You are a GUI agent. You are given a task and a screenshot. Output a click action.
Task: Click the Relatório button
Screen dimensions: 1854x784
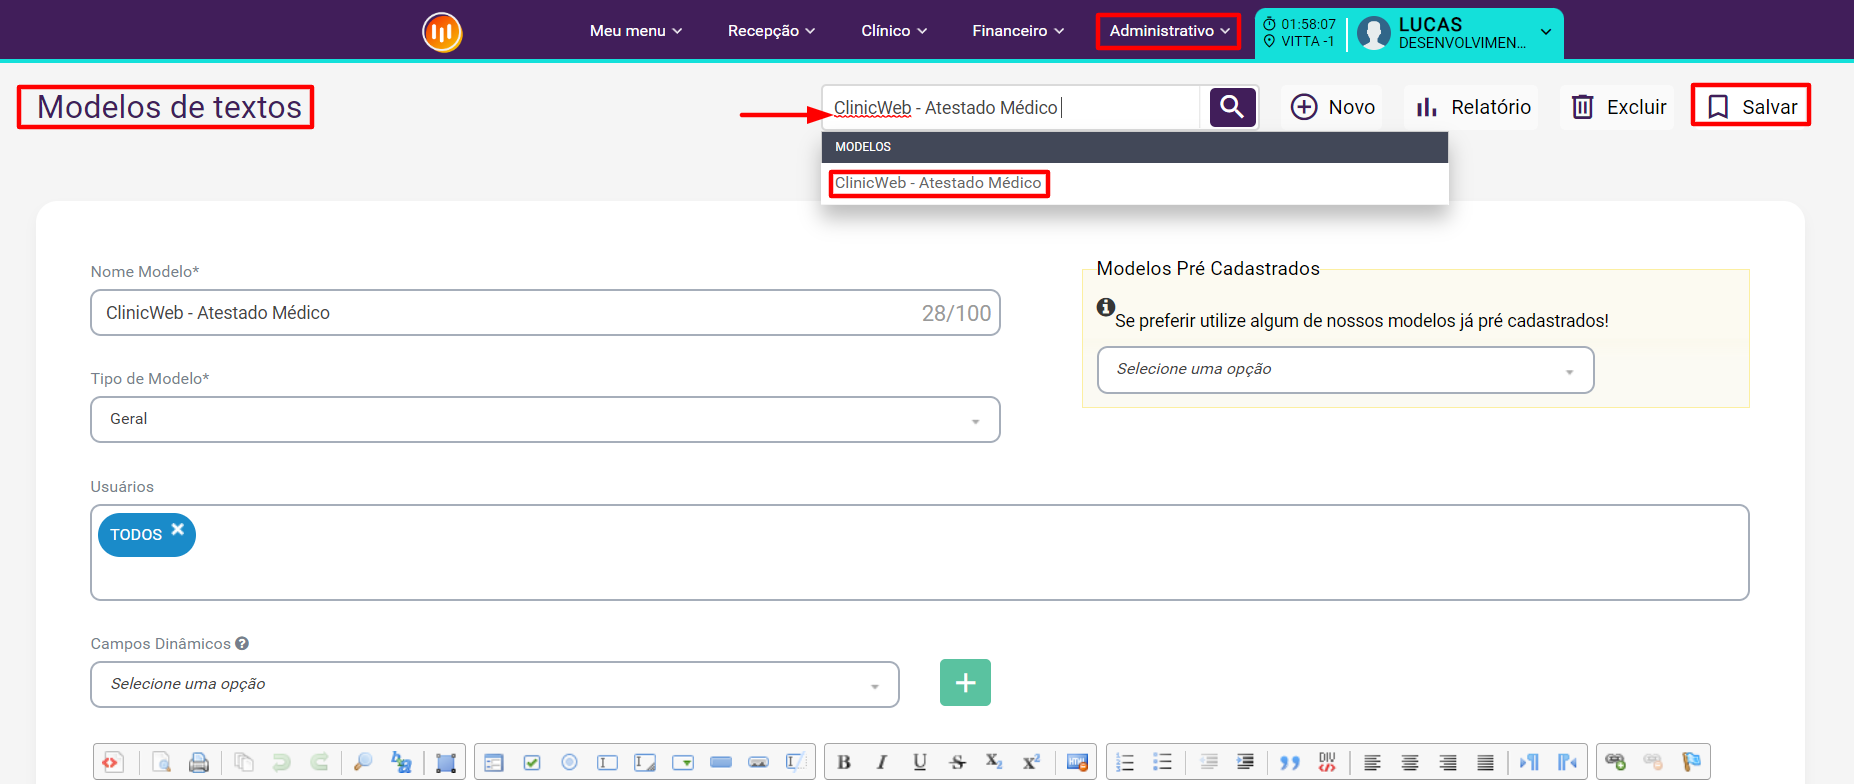(x=1472, y=107)
